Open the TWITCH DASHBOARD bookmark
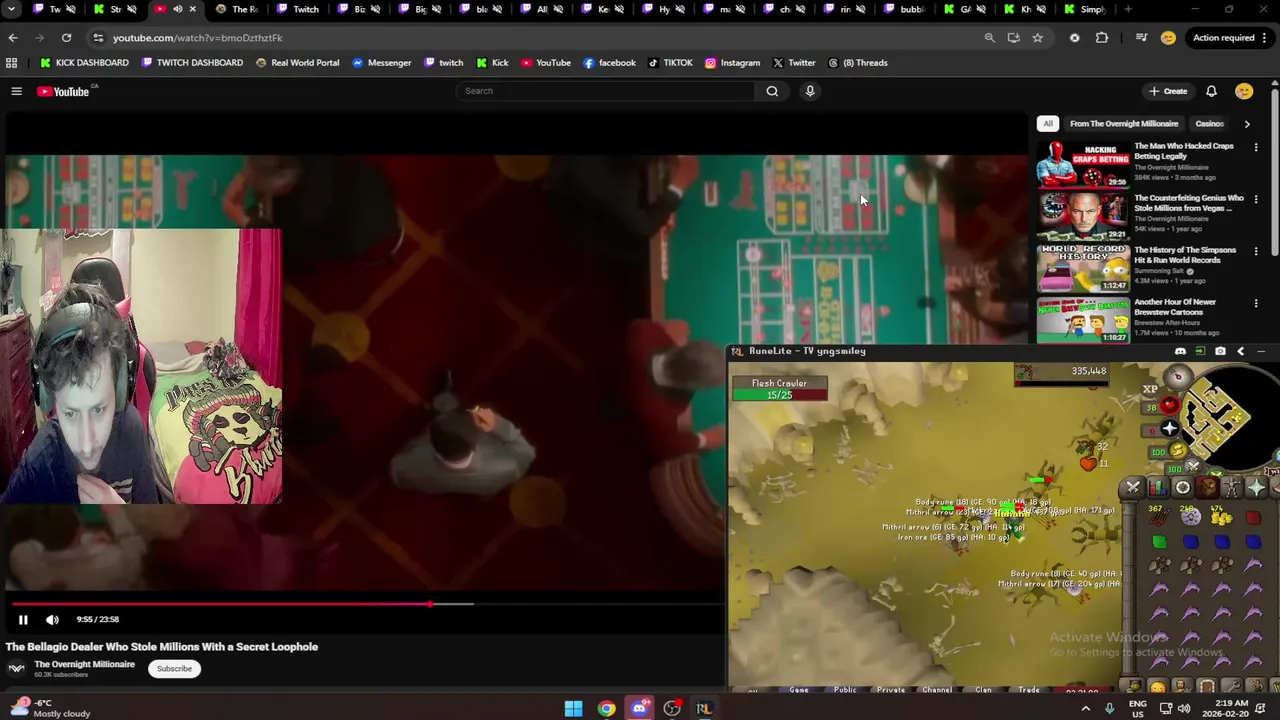The height and width of the screenshot is (720, 1280). point(192,63)
